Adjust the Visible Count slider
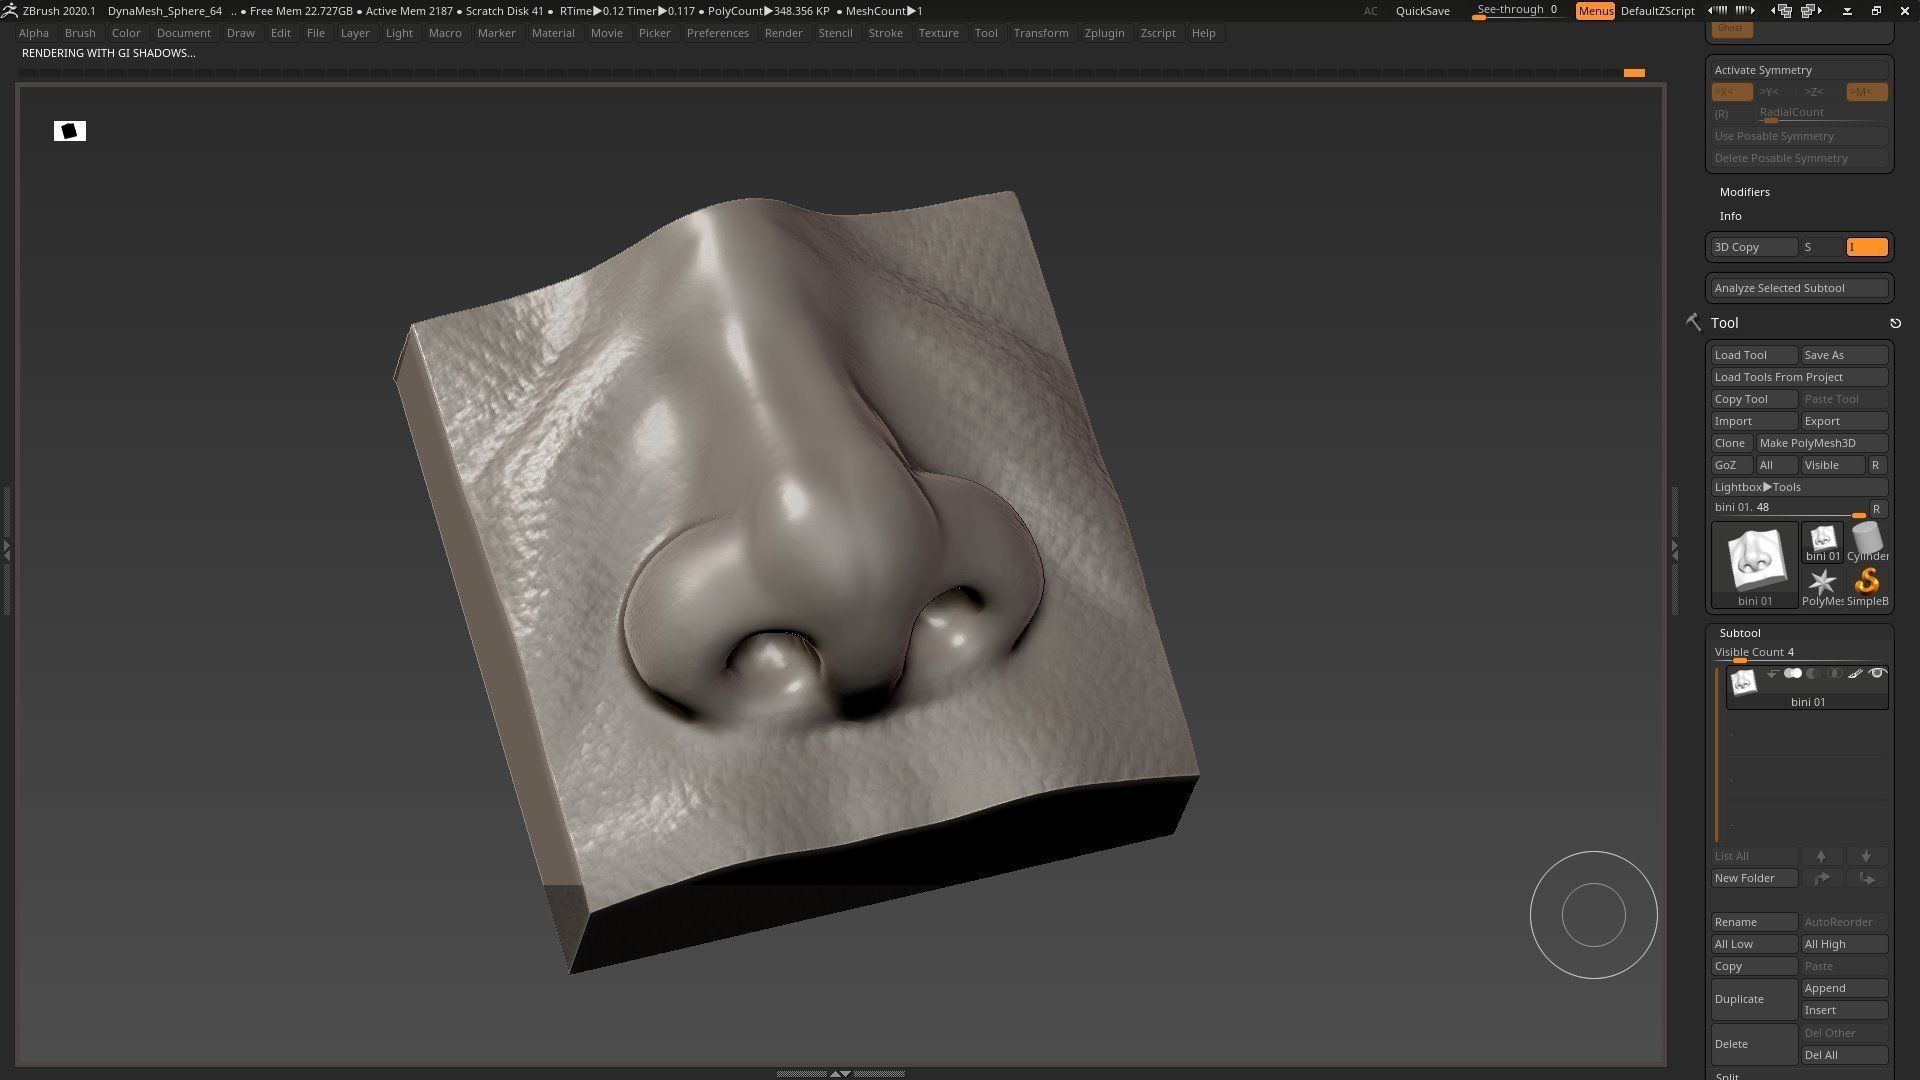This screenshot has width=1920, height=1080. [1799, 654]
